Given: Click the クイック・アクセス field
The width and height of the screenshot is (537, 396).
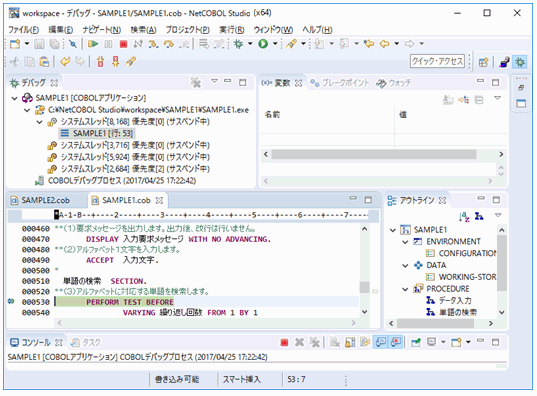Looking at the screenshot, I should point(437,61).
